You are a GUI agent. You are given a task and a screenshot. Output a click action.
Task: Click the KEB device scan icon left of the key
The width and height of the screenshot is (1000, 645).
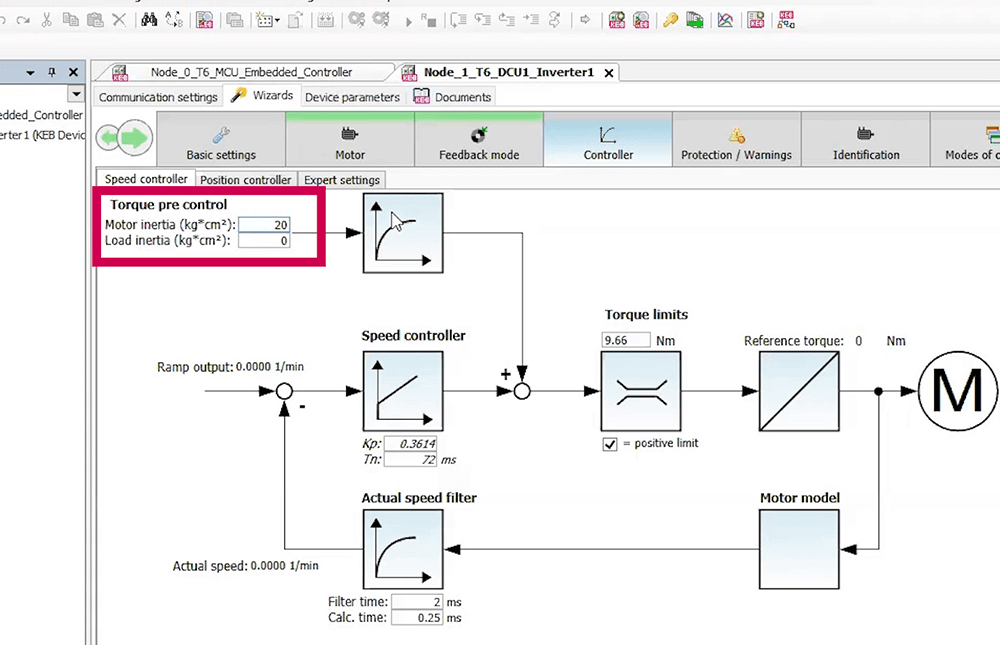[641, 20]
